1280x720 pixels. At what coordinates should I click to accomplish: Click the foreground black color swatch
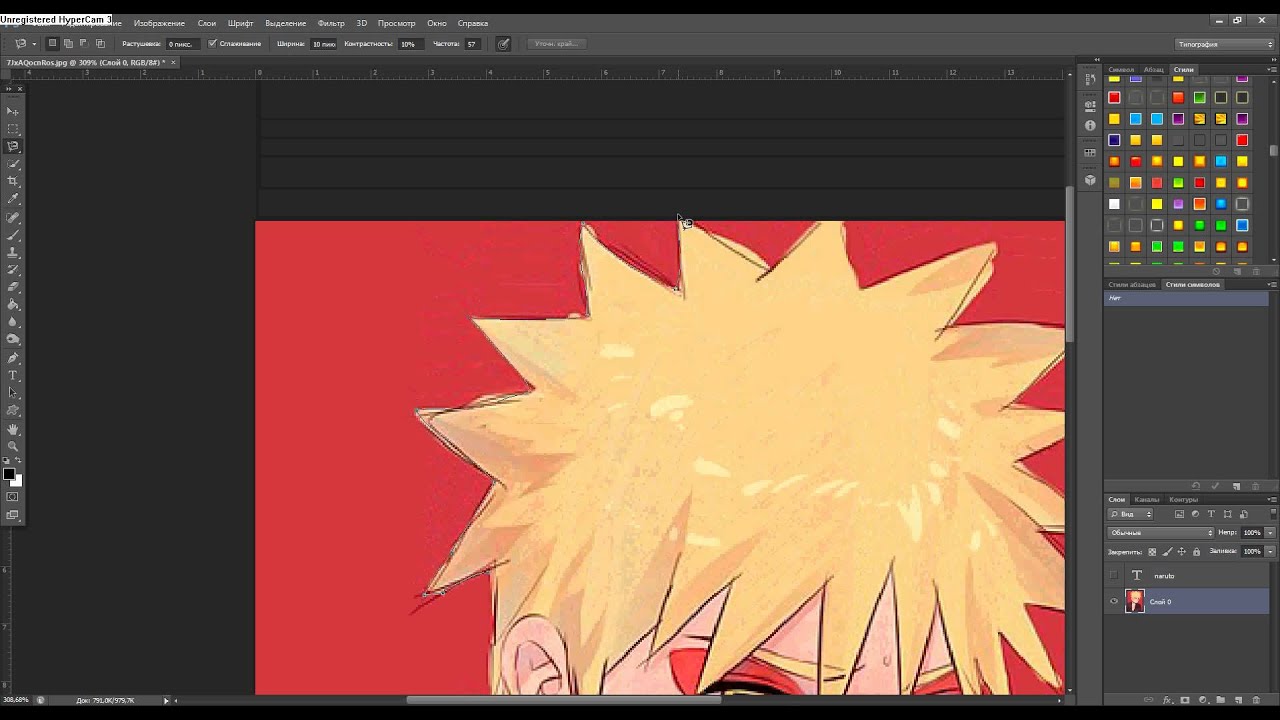pyautogui.click(x=9, y=474)
